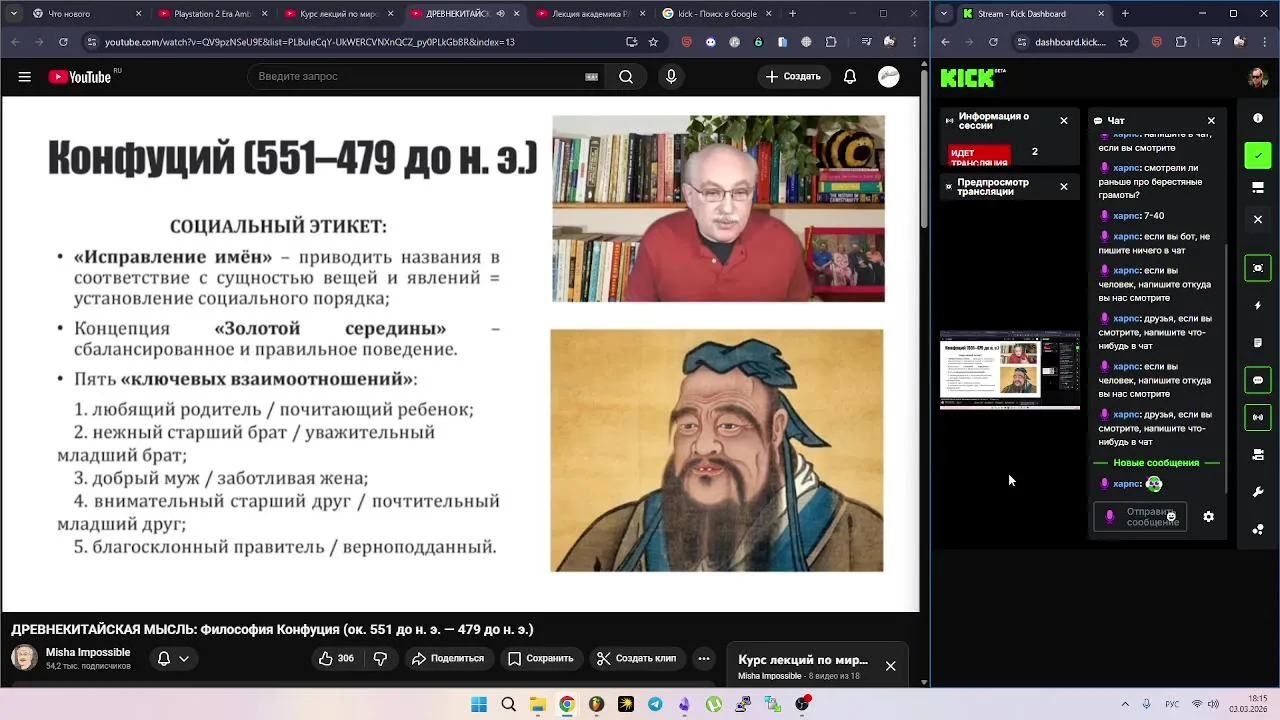Click the YouTube search magnifier button
1280x720 pixels.
(626, 77)
